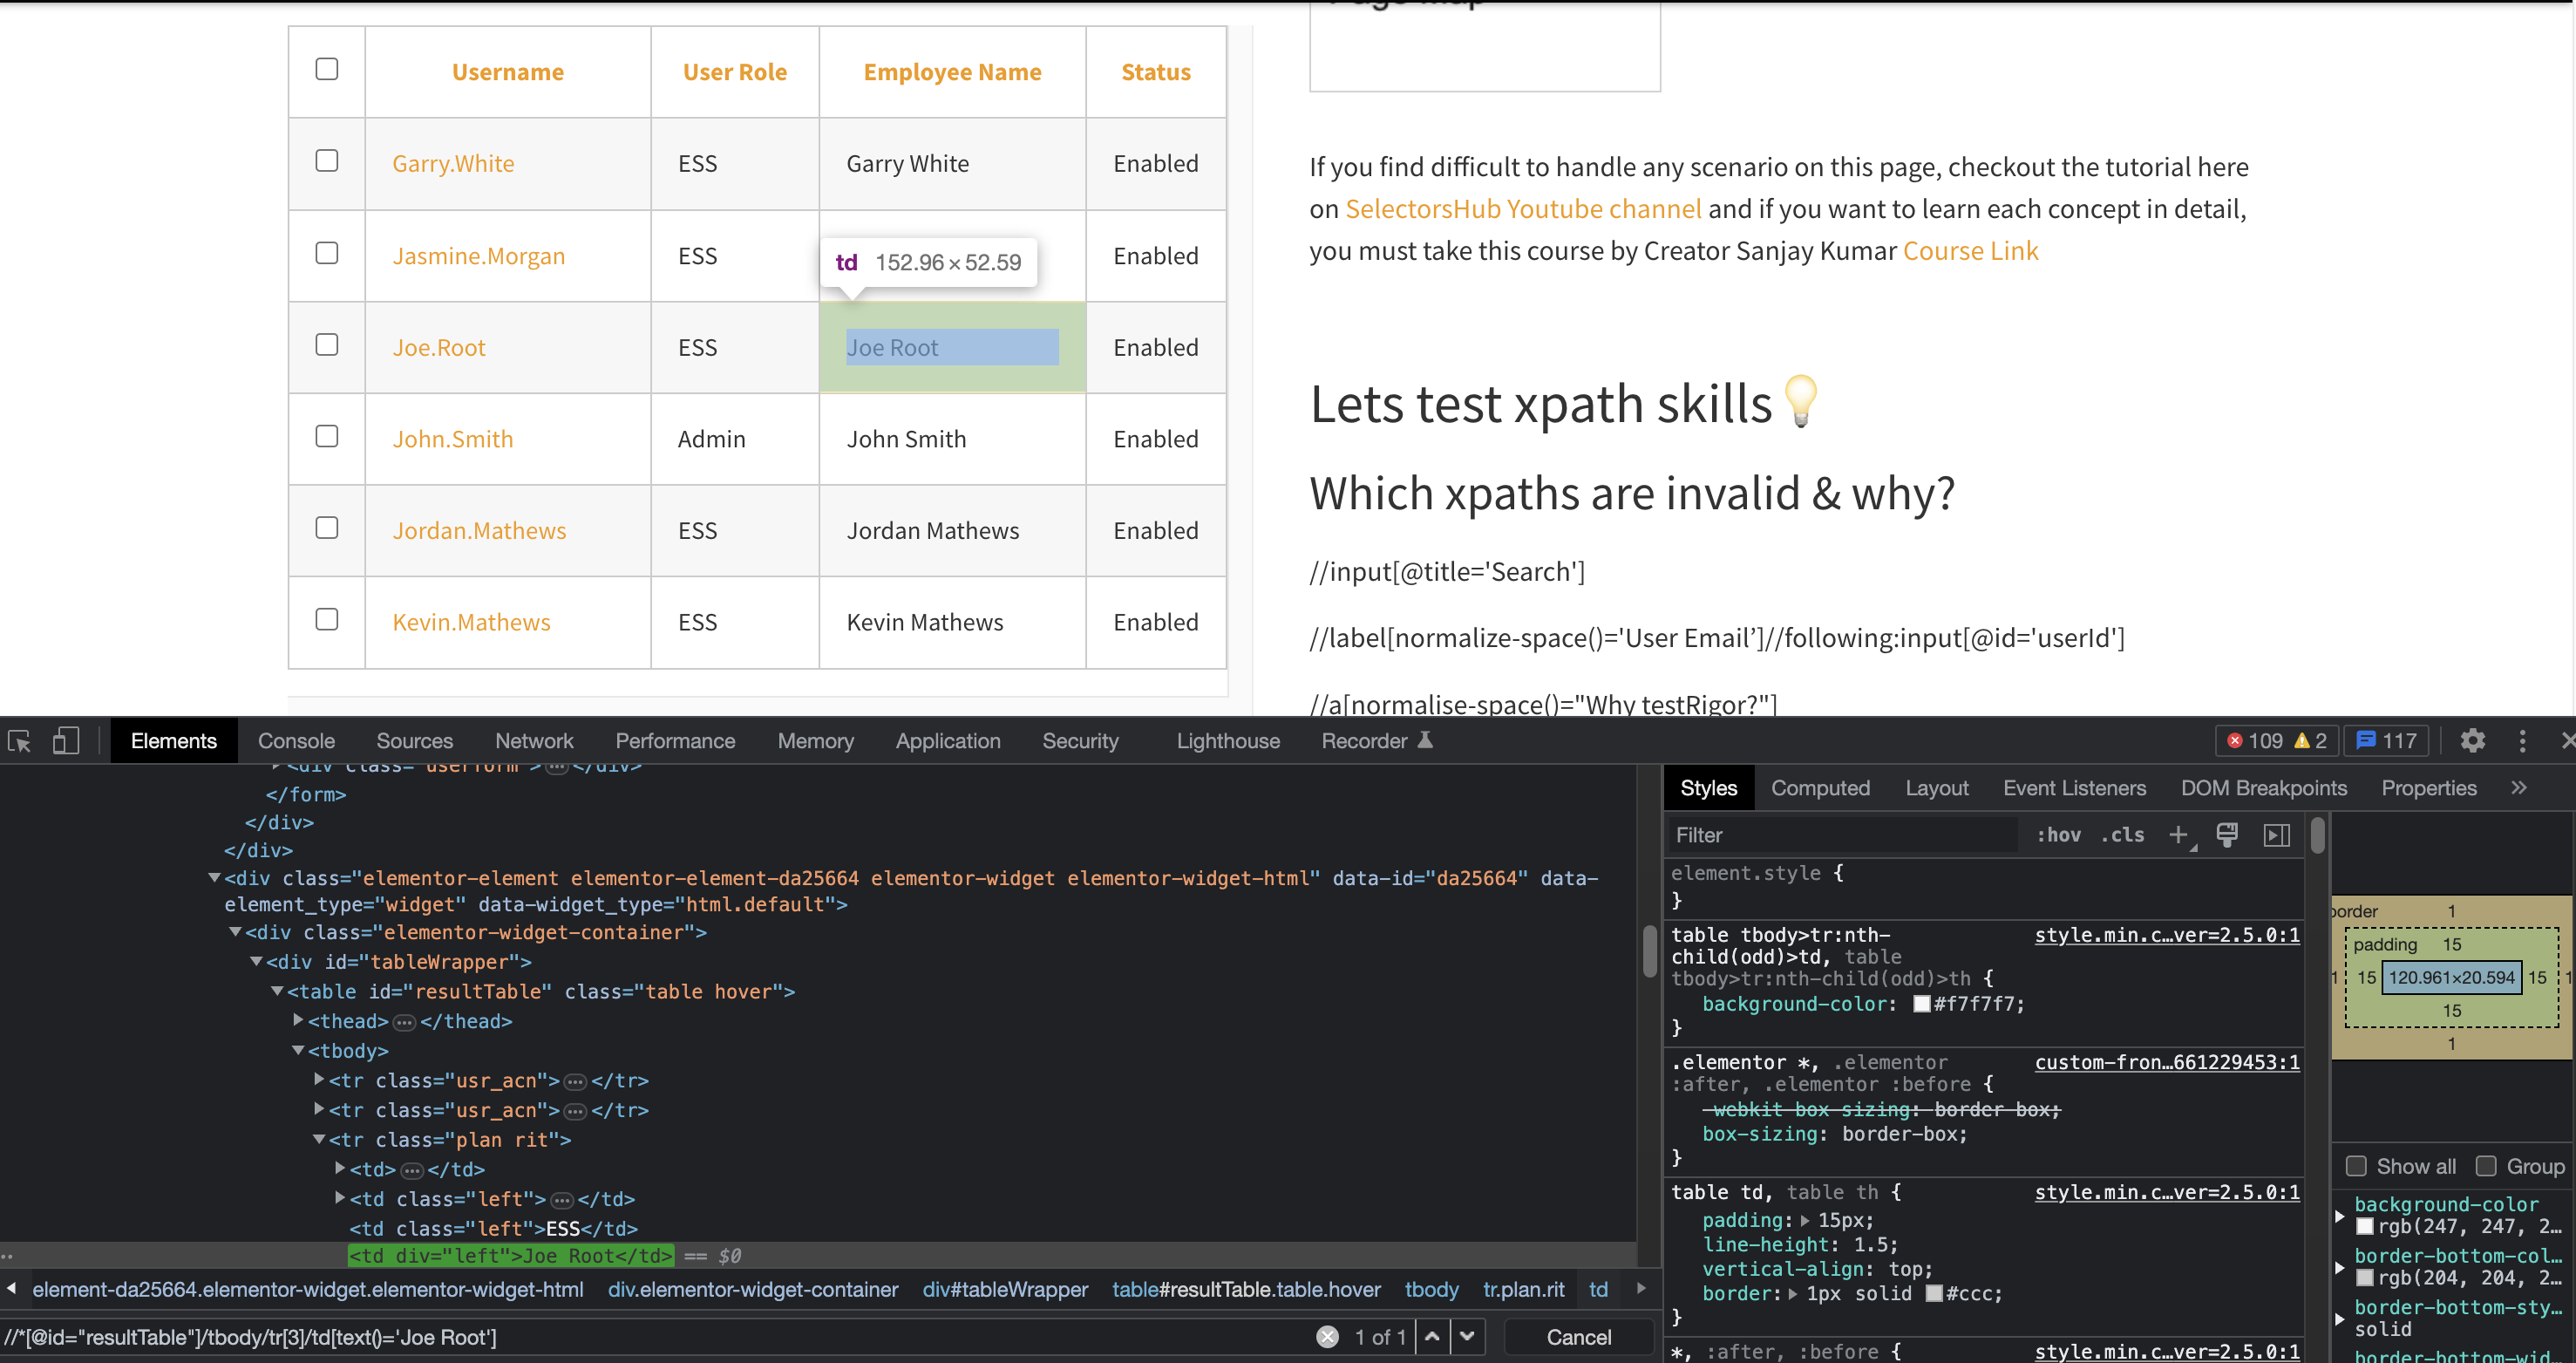Open the Network panel
Image resolution: width=2576 pixels, height=1363 pixels.
(534, 741)
